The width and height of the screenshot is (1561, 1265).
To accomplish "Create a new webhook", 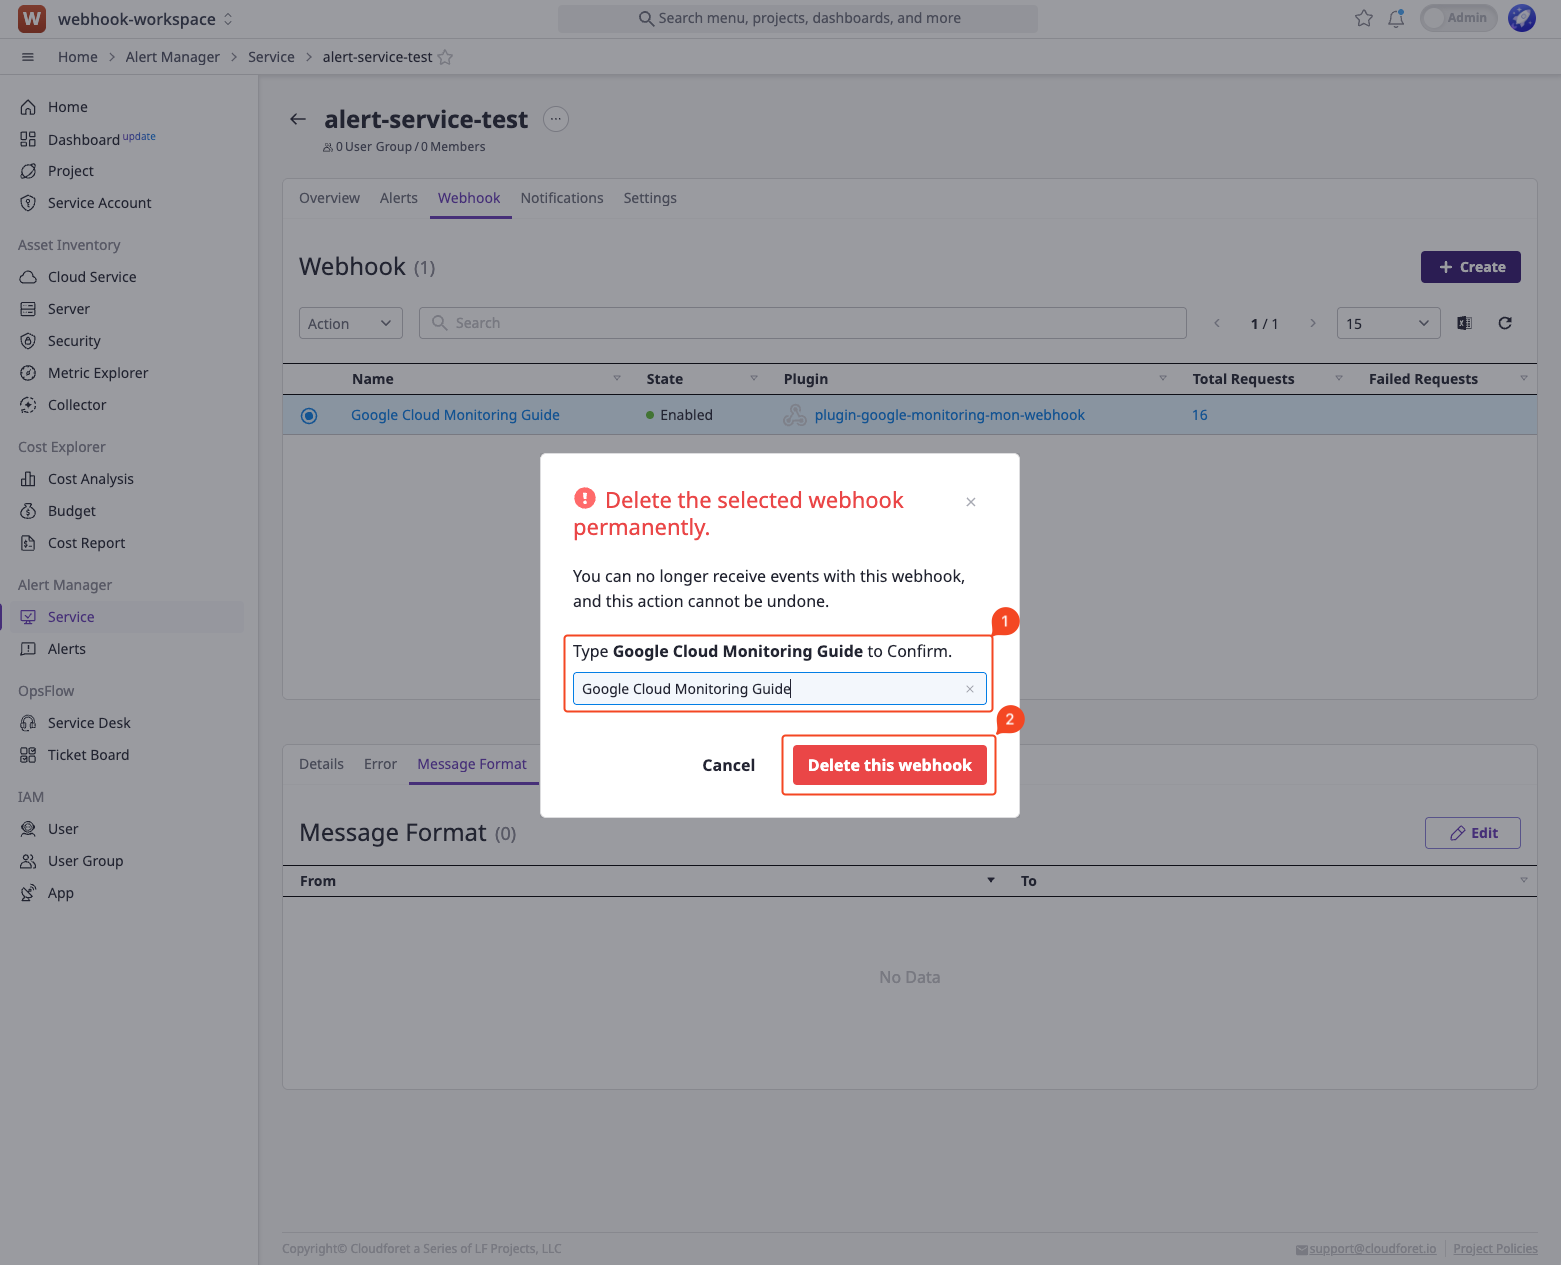I will (x=1471, y=267).
